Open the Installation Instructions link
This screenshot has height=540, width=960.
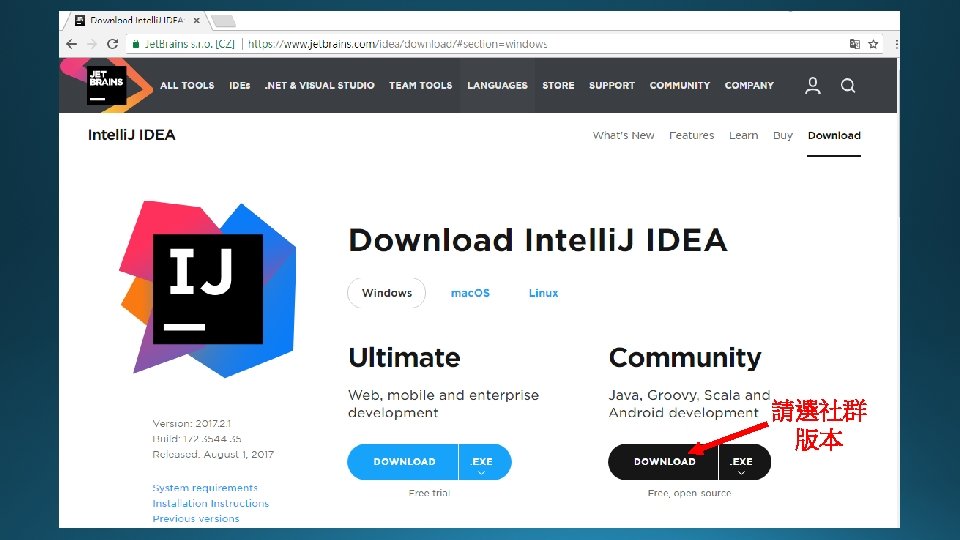211,503
